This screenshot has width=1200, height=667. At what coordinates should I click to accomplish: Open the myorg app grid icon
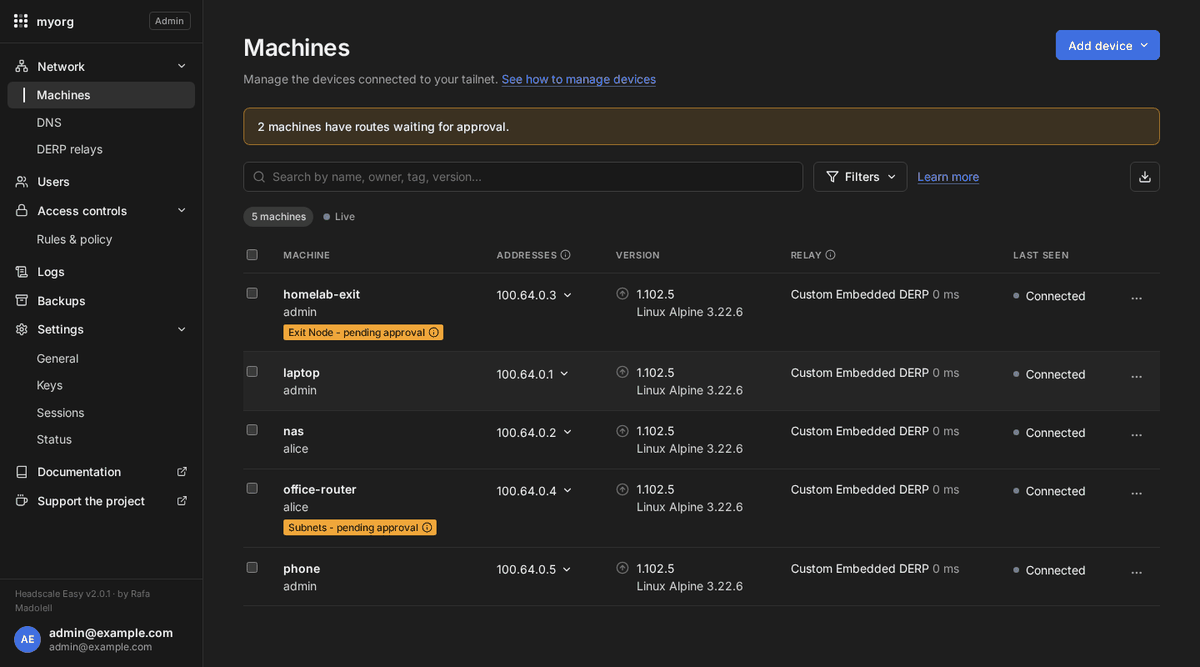[21, 21]
